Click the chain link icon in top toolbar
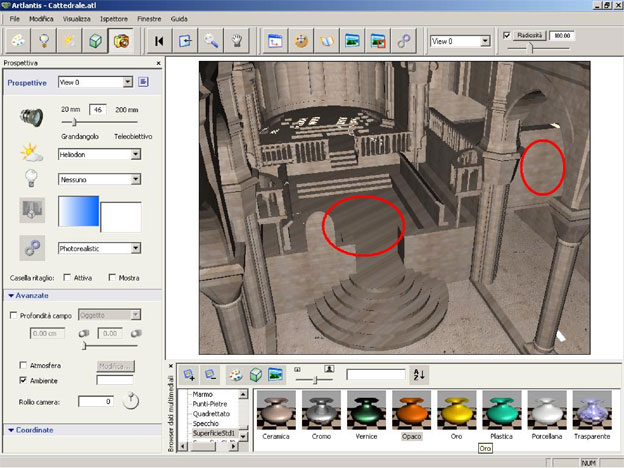Viewport: 624px width, 468px height. 403,41
